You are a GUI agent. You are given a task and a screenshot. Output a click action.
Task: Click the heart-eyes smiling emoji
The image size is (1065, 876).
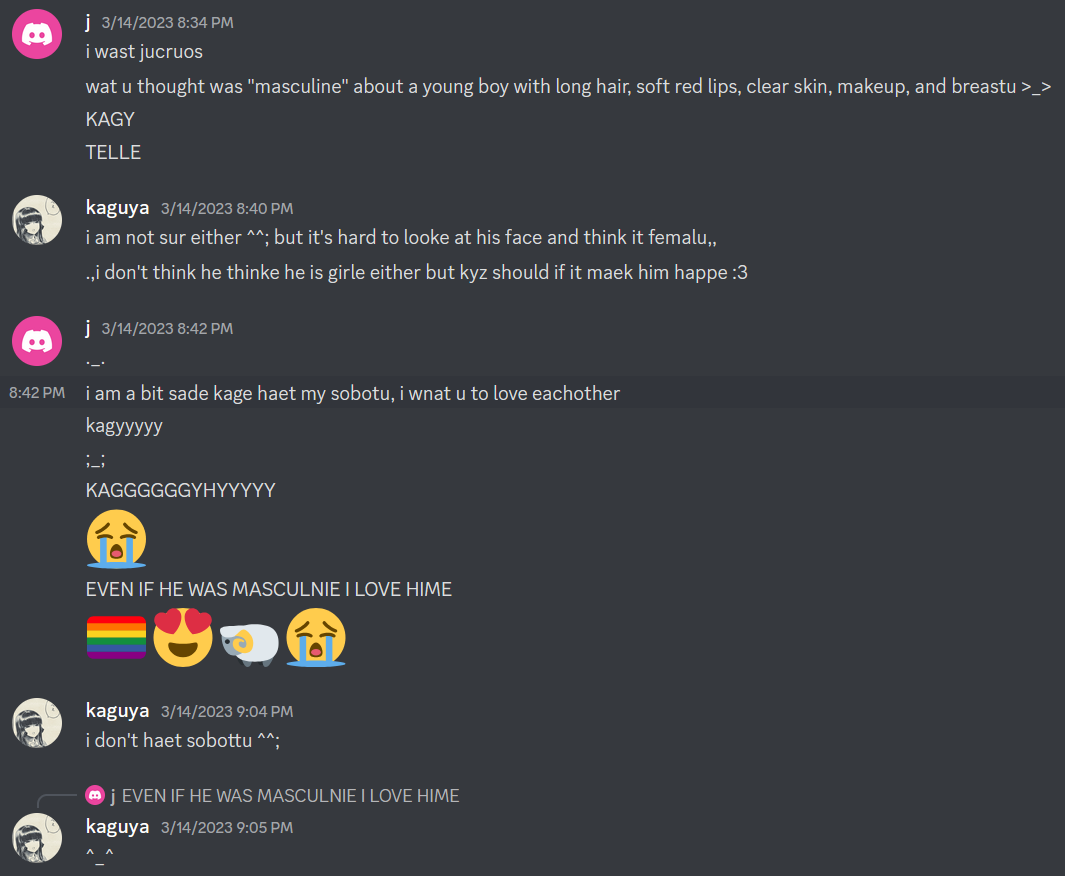point(183,638)
